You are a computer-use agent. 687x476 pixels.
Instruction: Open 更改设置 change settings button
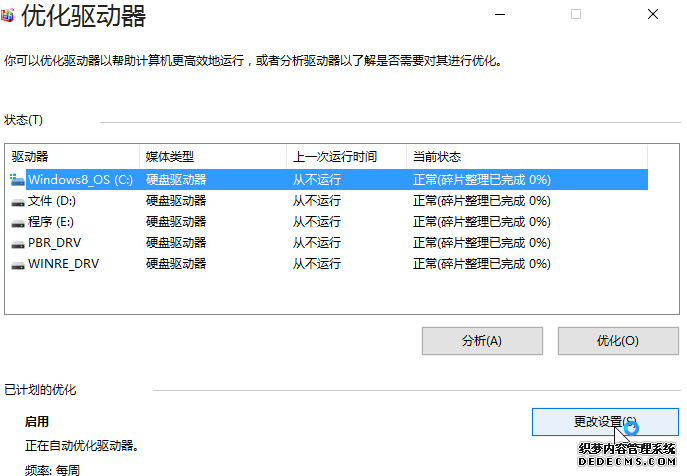[605, 422]
